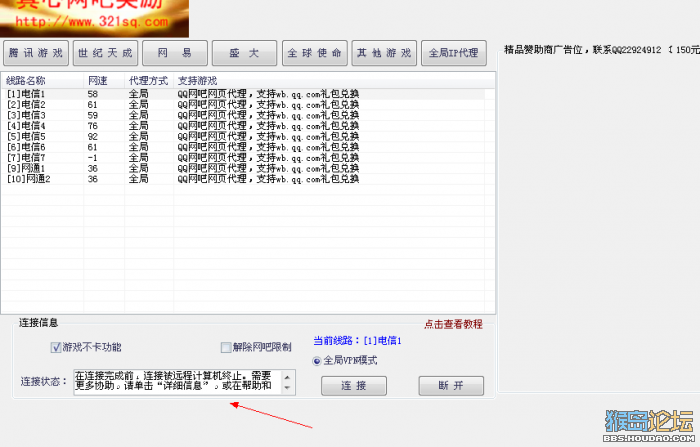Select the [7]电信7 line row
Image resolution: width=700 pixels, height=447 pixels.
243,158
